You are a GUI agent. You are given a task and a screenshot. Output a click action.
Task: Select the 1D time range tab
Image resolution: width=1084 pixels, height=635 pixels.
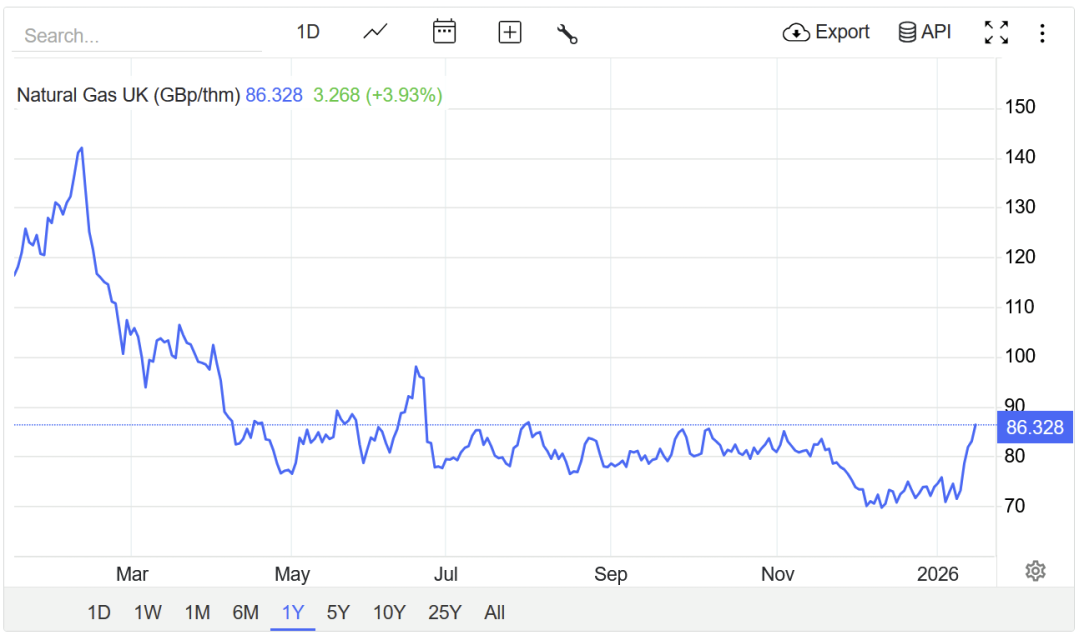(x=99, y=612)
